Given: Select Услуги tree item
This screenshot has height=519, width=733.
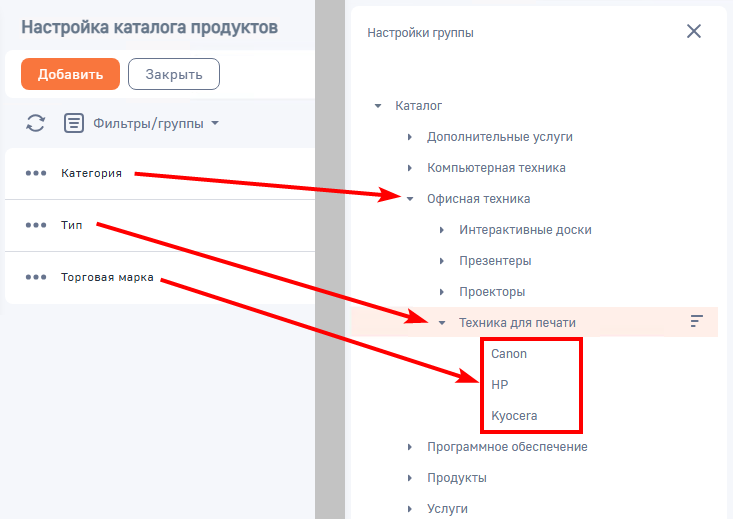Looking at the screenshot, I should pyautogui.click(x=447, y=509).
